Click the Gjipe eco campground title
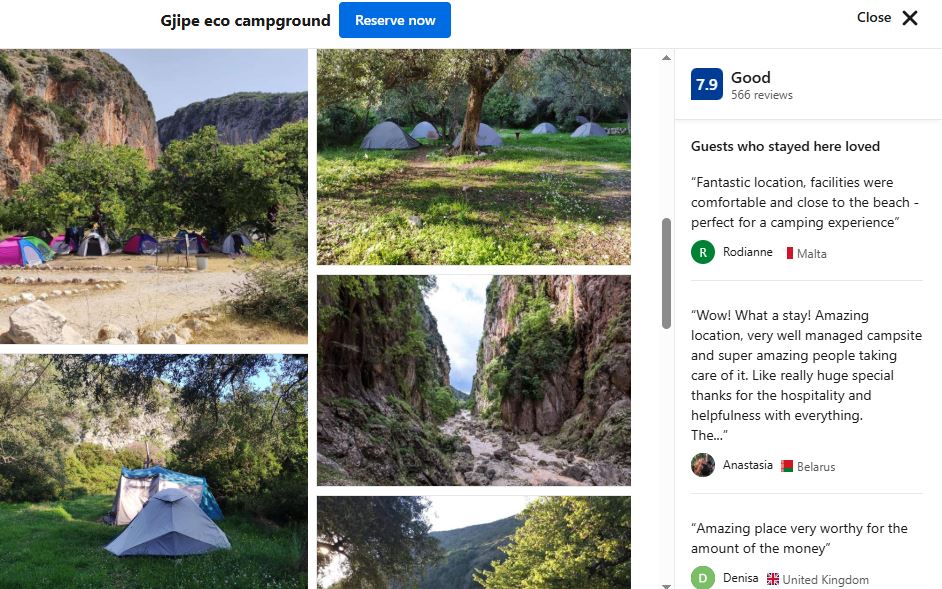The height and width of the screenshot is (589, 942). 245,20
